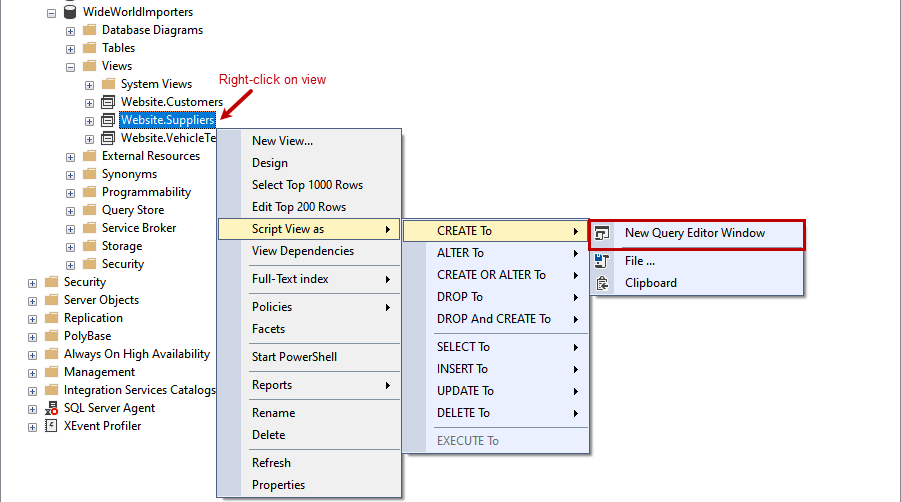The height and width of the screenshot is (502, 901).
Task: Click the New Query Editor Window icon
Action: (602, 233)
